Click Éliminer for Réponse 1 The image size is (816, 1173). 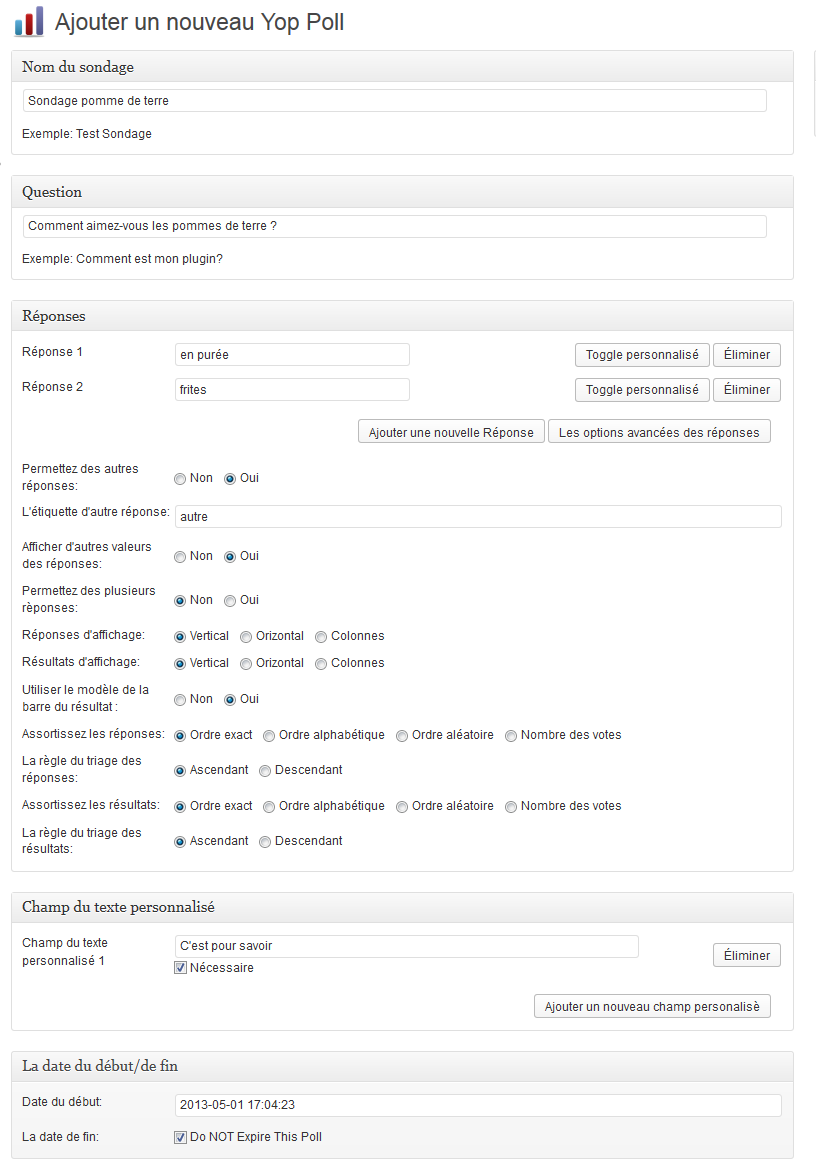[746, 355]
